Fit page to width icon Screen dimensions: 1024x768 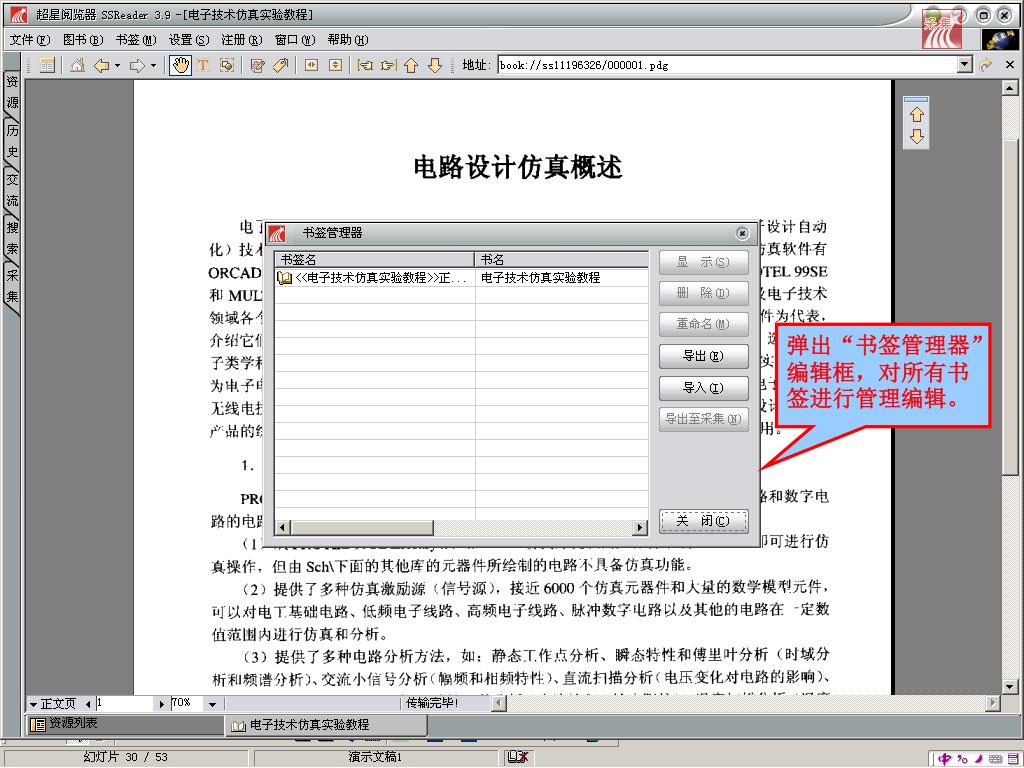[x=312, y=65]
